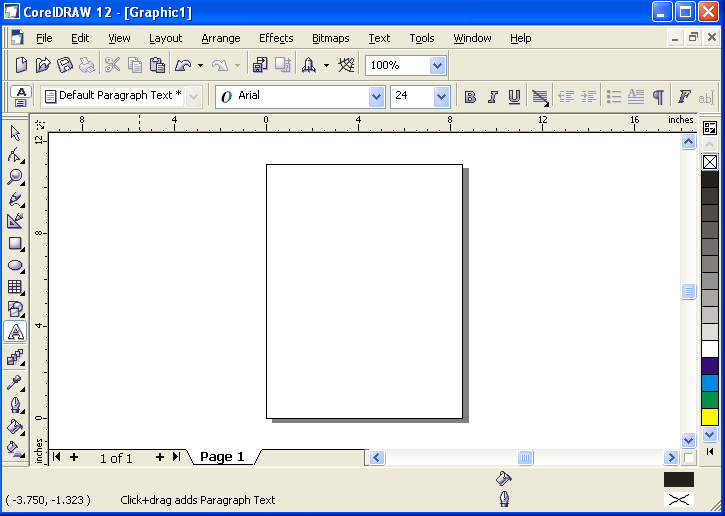Select the Graph Paper tool
Viewport: 725px width, 516px height.
pyautogui.click(x=15, y=287)
